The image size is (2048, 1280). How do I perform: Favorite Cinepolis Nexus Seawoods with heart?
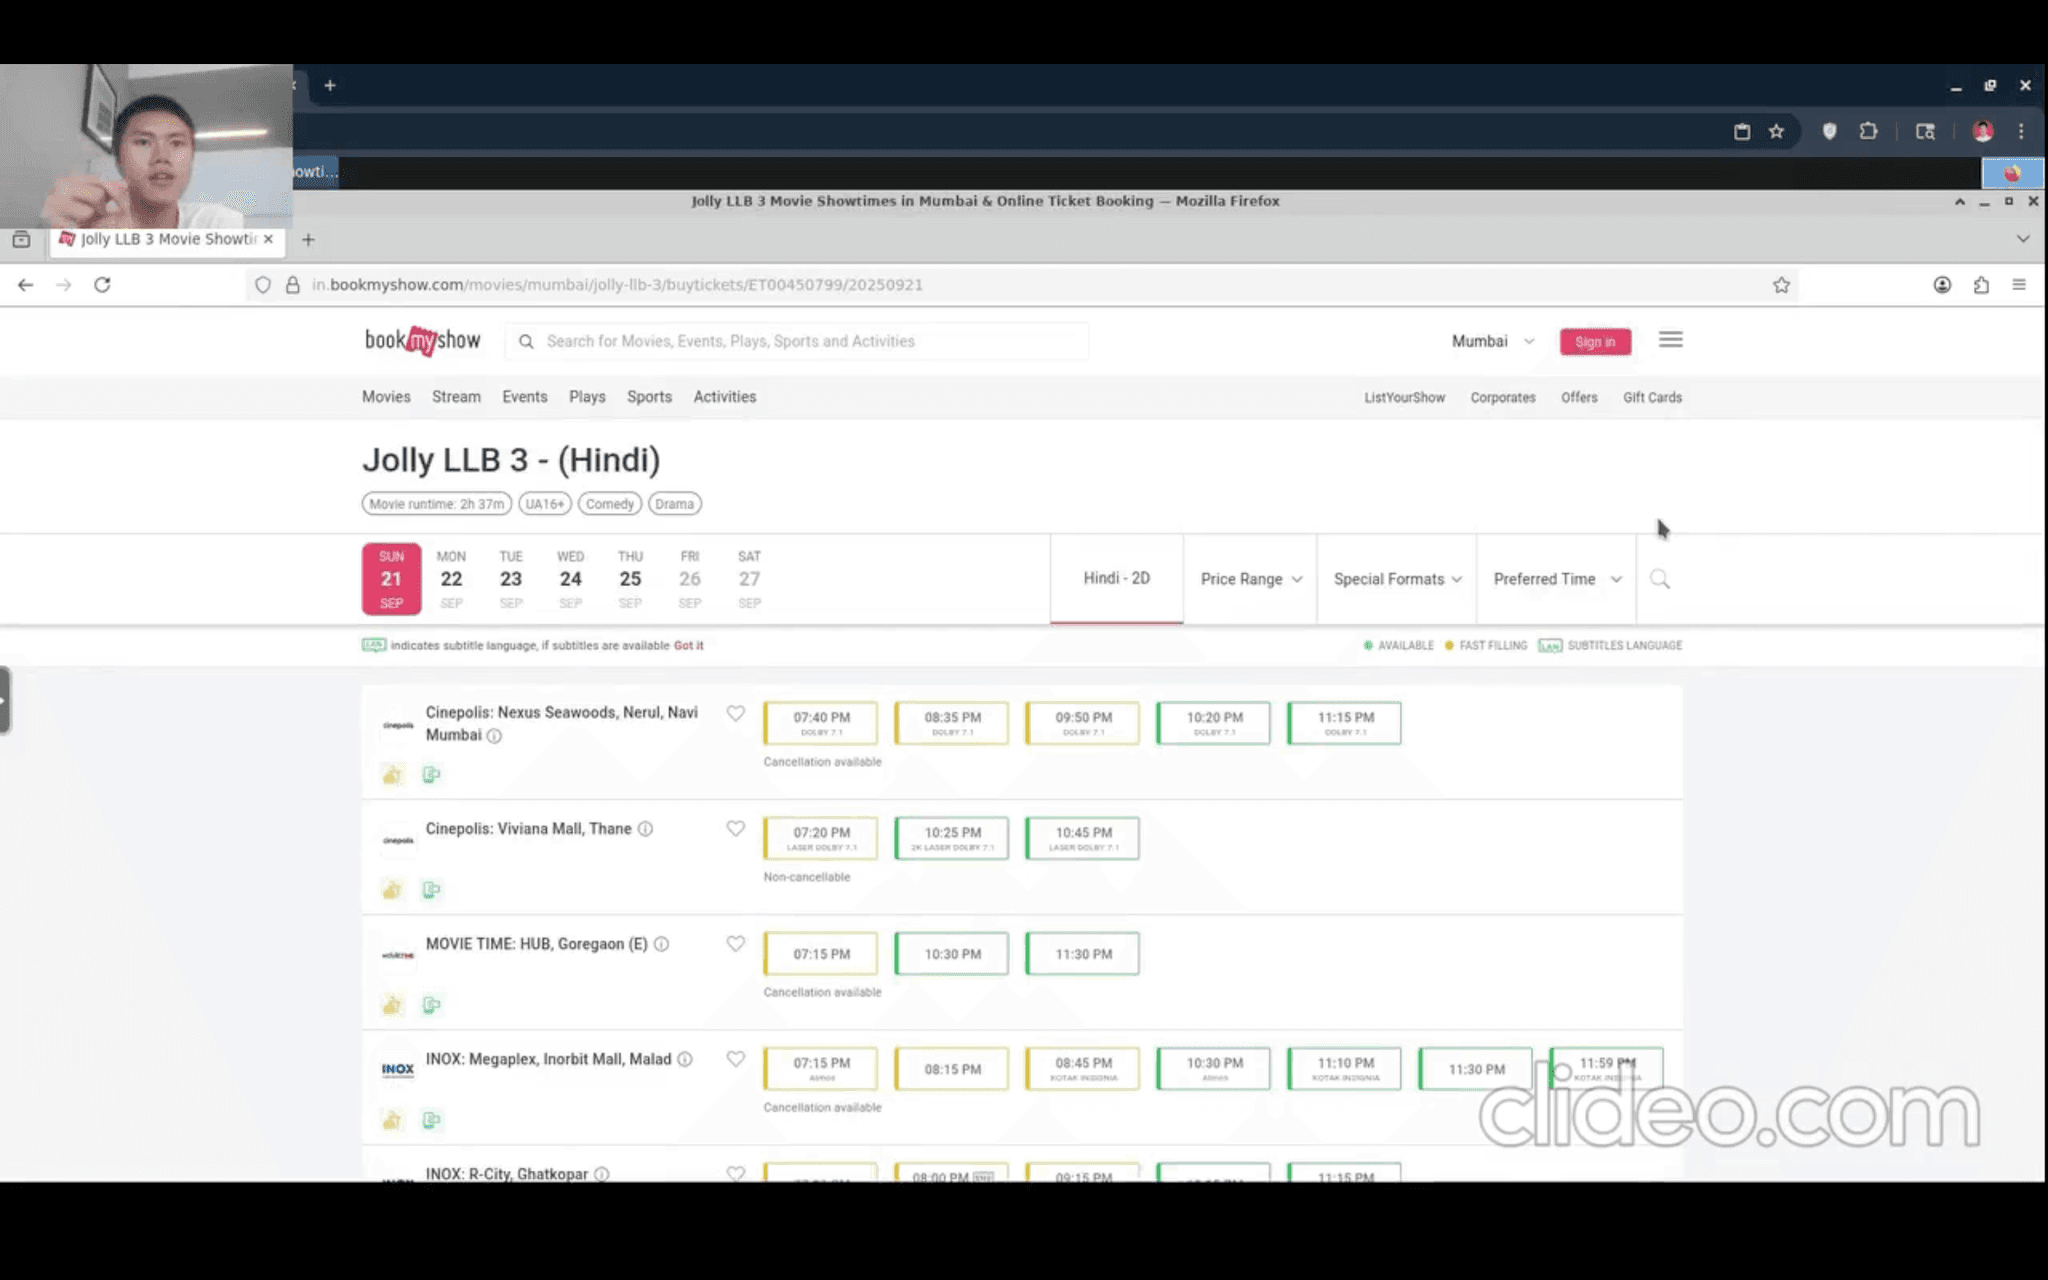[735, 713]
